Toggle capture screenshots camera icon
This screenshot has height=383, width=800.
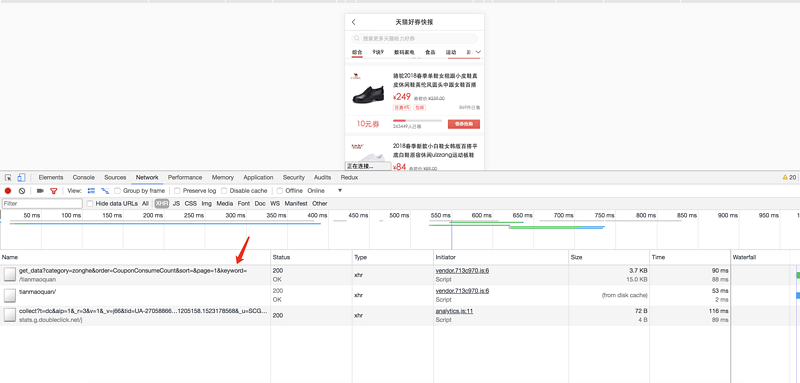[x=40, y=191]
